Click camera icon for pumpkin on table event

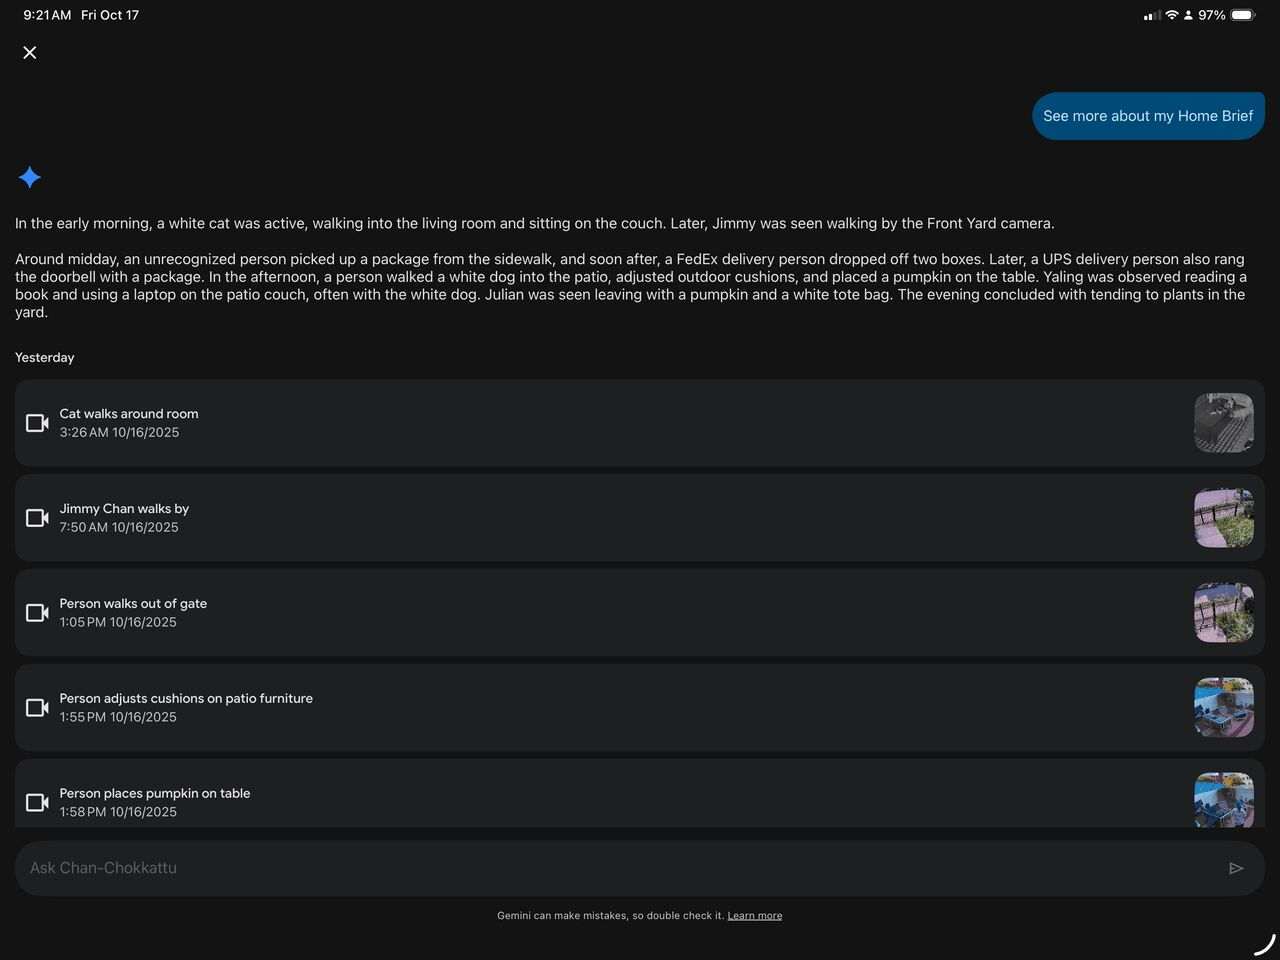point(37,802)
